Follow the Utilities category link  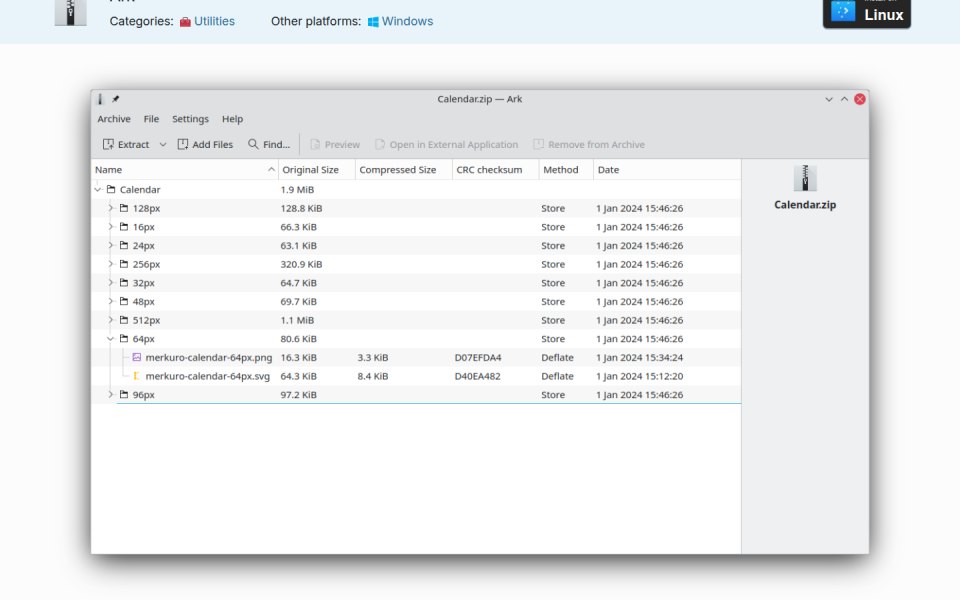pos(214,21)
